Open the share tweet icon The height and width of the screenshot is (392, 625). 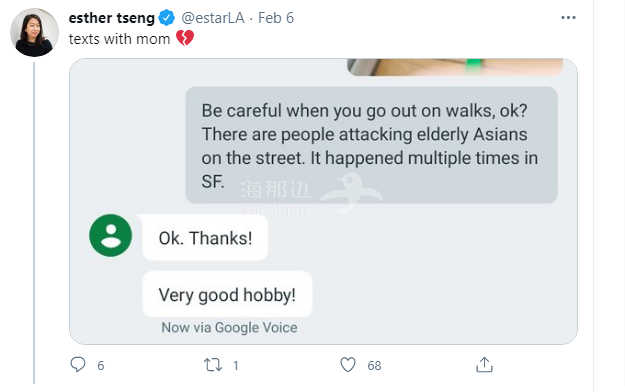(x=484, y=364)
